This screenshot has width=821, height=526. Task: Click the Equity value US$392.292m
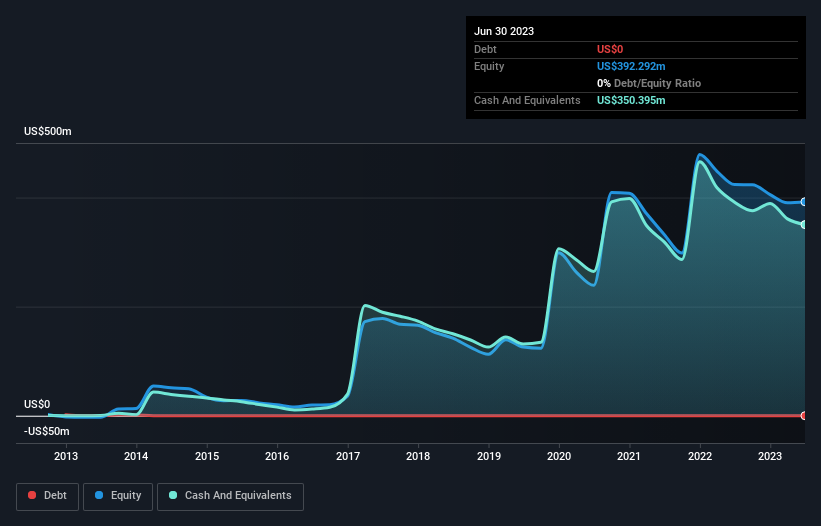click(631, 66)
